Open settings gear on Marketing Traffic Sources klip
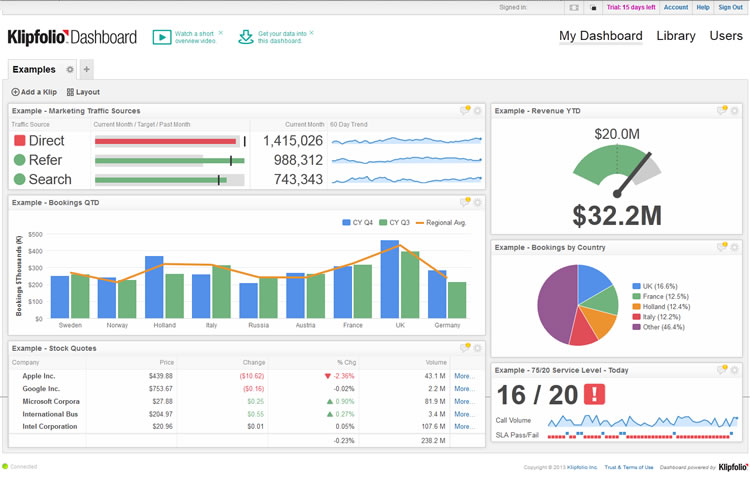 point(478,111)
